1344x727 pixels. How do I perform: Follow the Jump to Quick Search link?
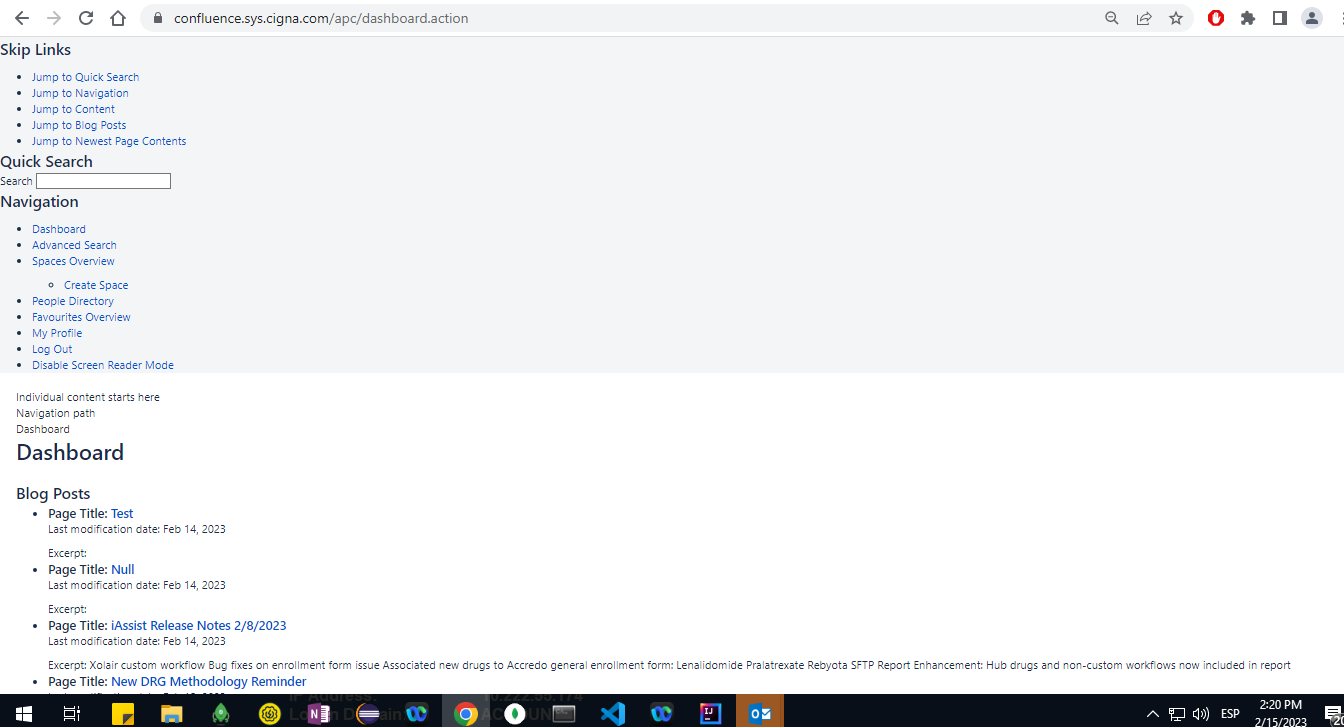[x=85, y=77]
